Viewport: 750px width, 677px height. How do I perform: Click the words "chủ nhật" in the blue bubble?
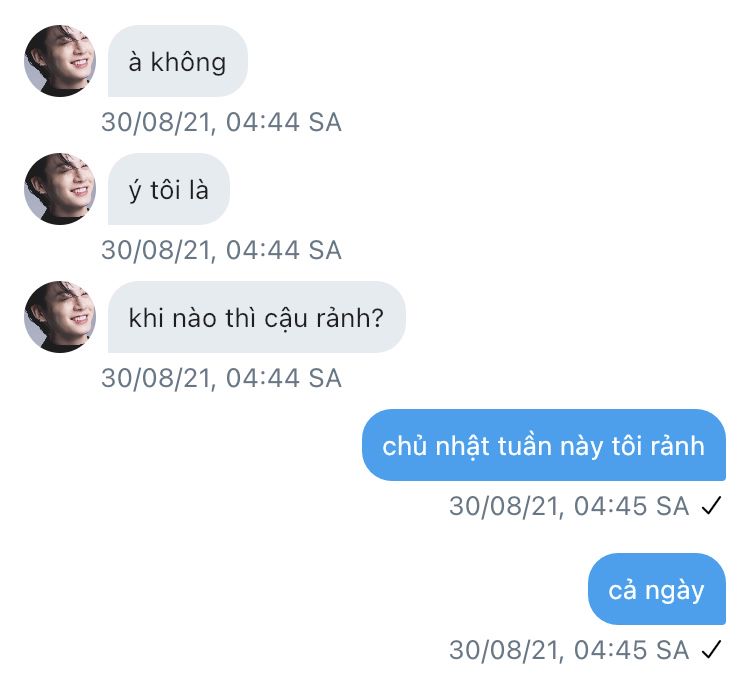tap(434, 446)
